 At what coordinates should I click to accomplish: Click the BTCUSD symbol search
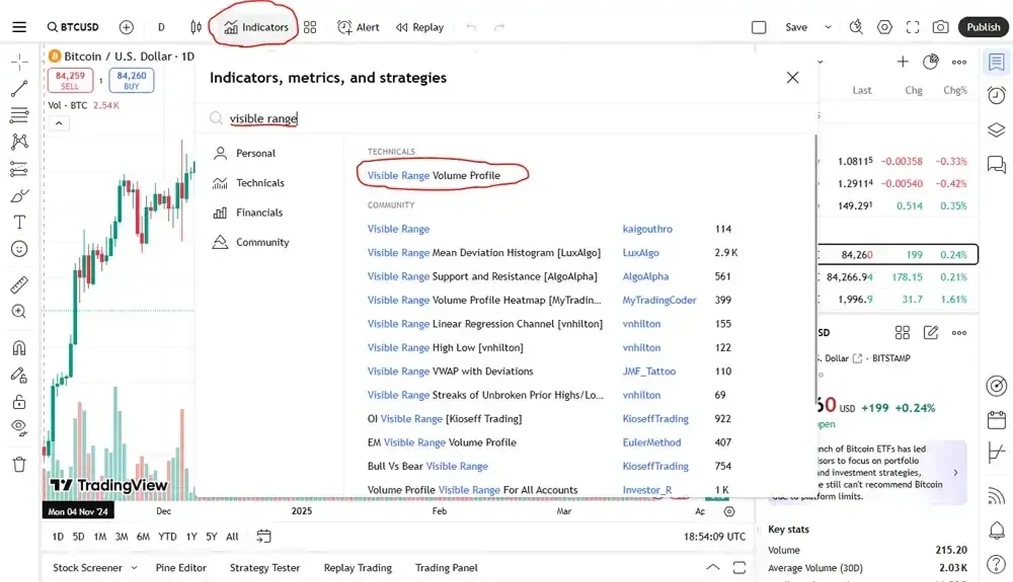(x=73, y=27)
